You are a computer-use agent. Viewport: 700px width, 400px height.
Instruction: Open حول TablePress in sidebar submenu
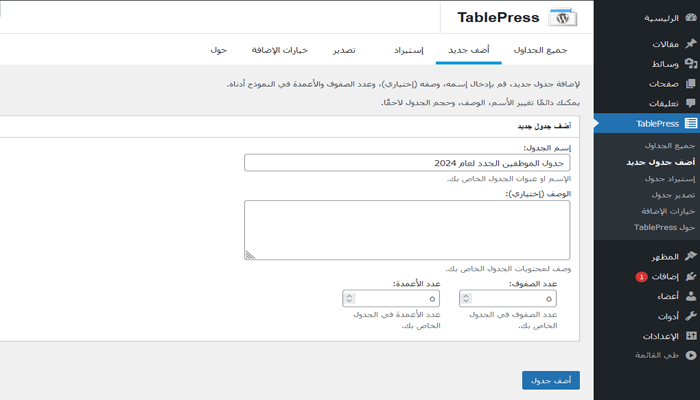664,227
